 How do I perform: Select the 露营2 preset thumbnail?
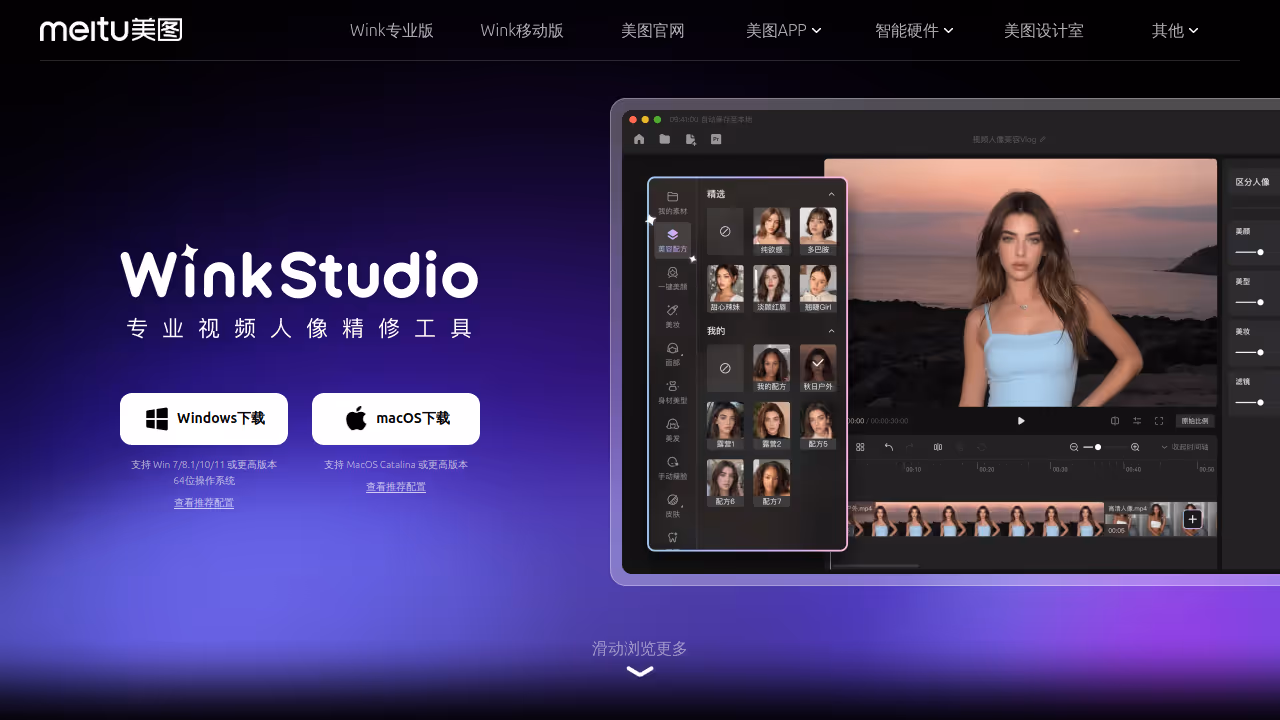[771, 426]
